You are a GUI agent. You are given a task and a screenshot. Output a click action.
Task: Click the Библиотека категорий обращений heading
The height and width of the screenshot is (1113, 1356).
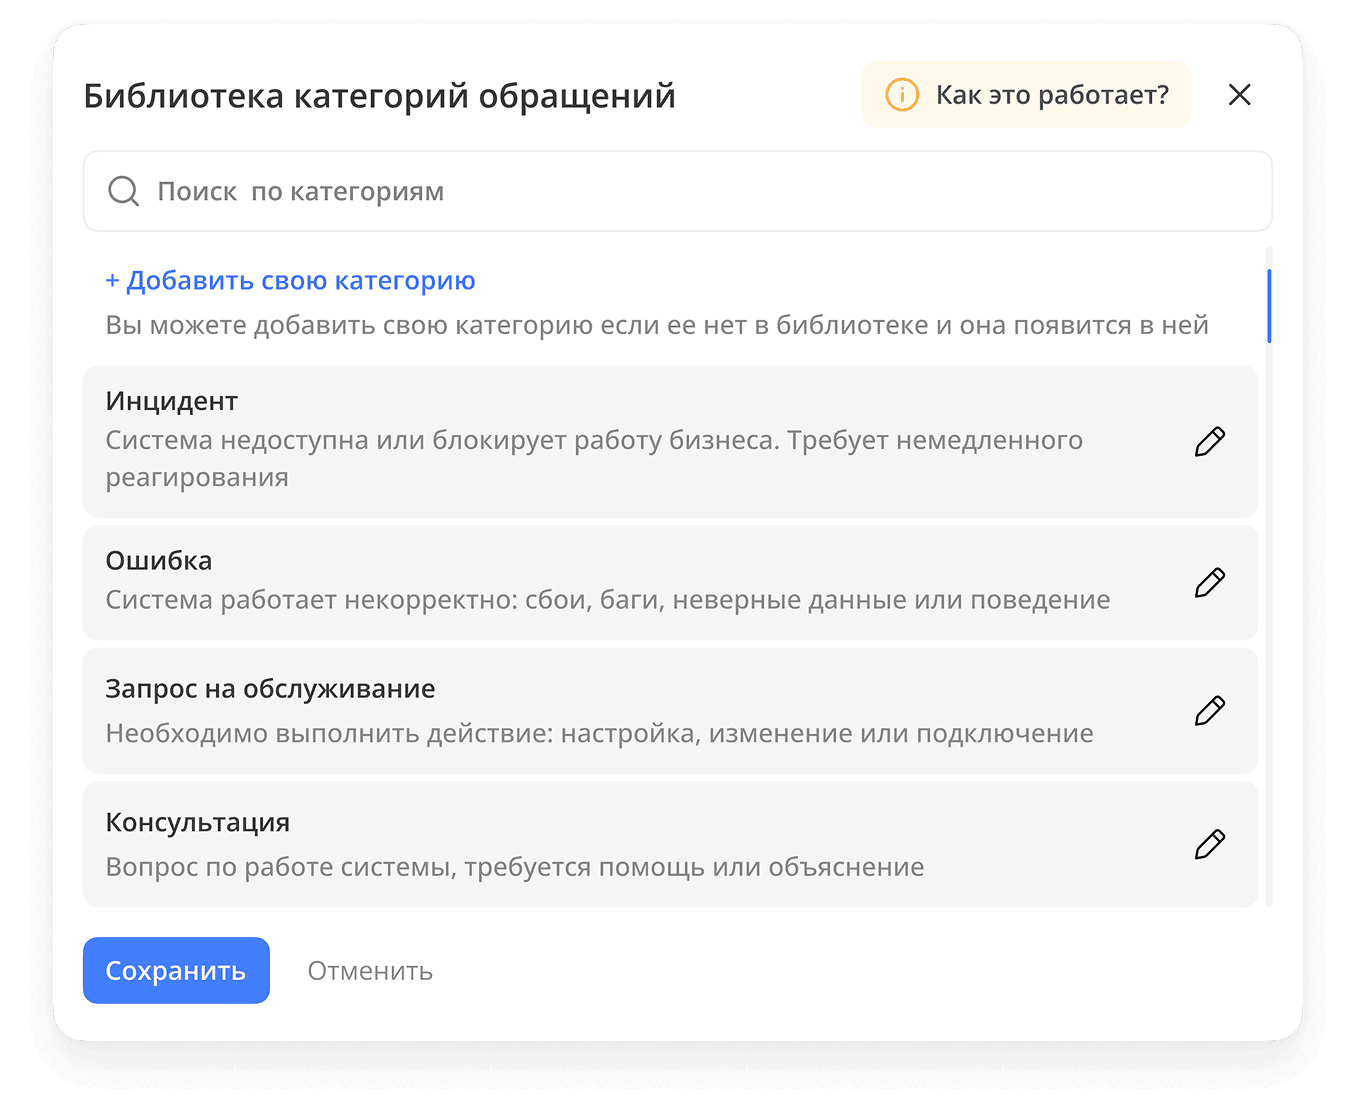380,96
